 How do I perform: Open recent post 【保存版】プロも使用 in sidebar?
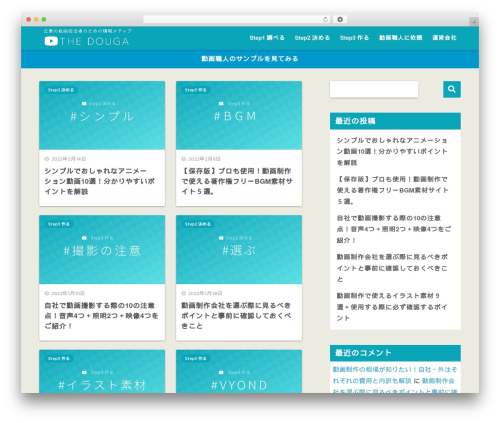pyautogui.click(x=393, y=190)
